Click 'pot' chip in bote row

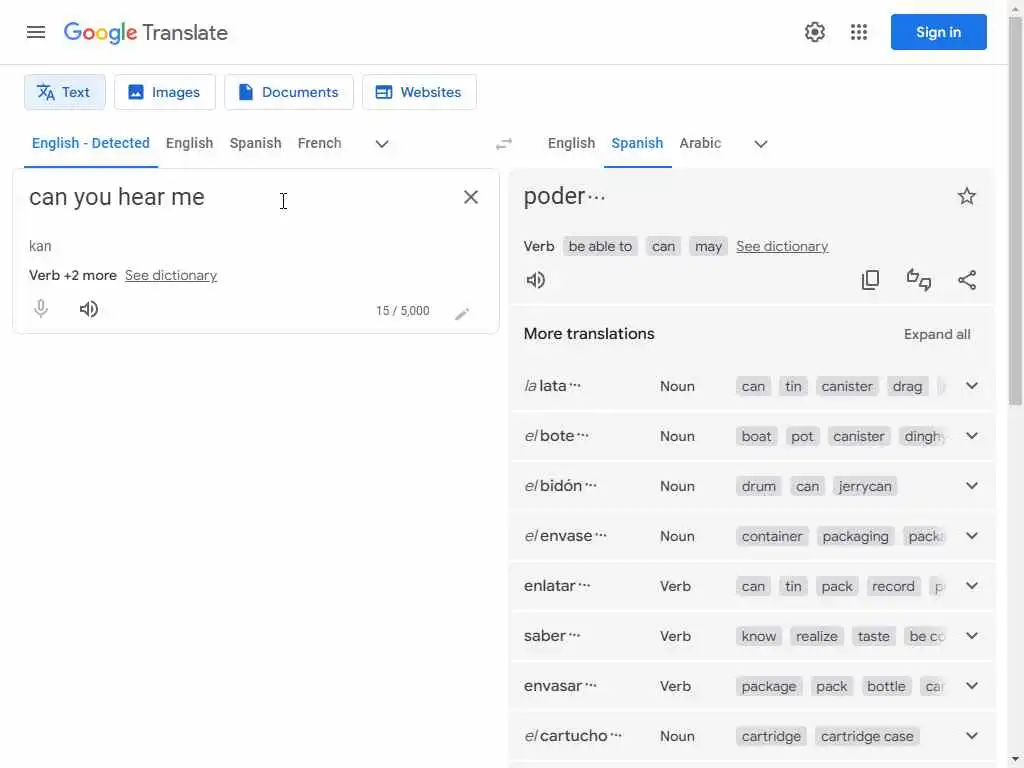click(x=802, y=436)
